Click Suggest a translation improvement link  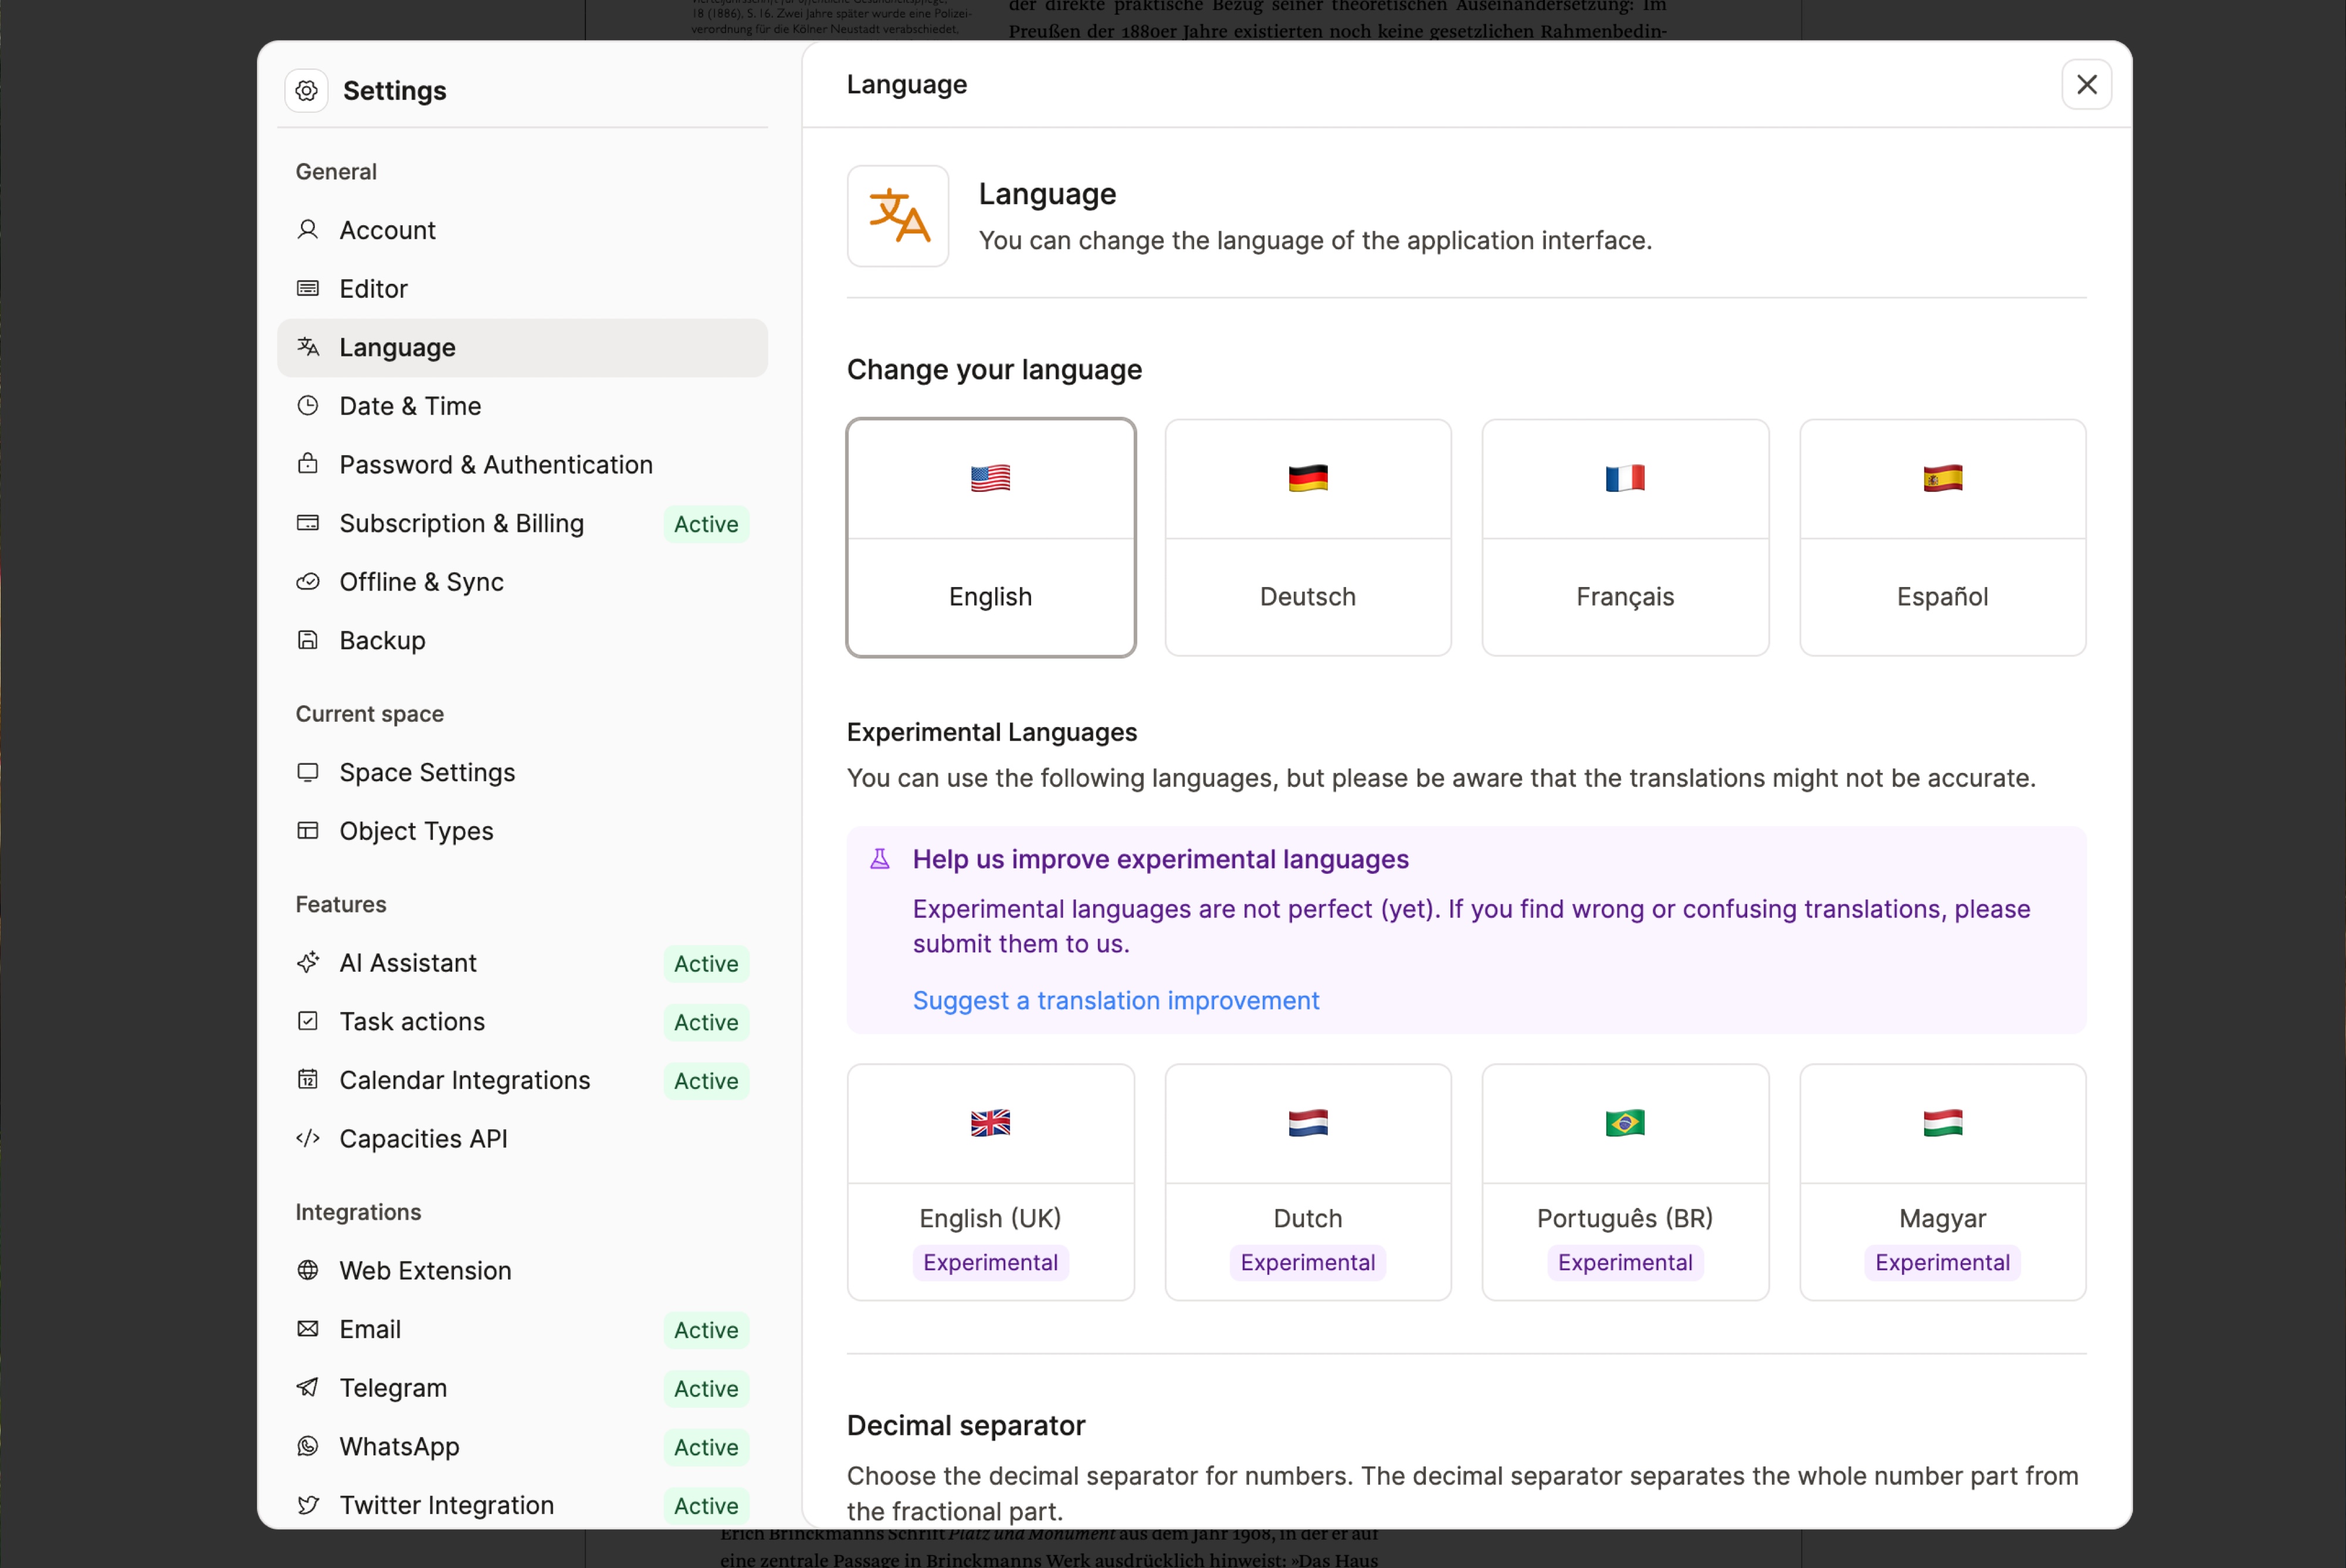(x=1116, y=1000)
